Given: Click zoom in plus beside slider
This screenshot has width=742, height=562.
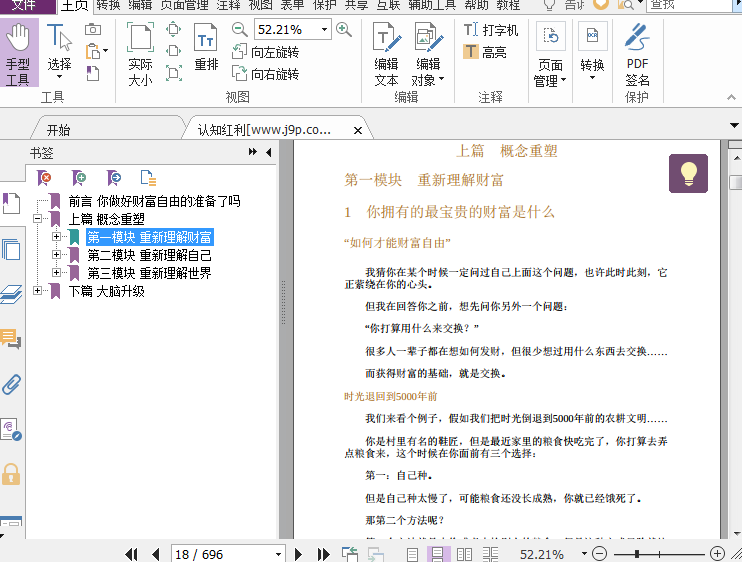Looking at the screenshot, I should tap(717, 553).
